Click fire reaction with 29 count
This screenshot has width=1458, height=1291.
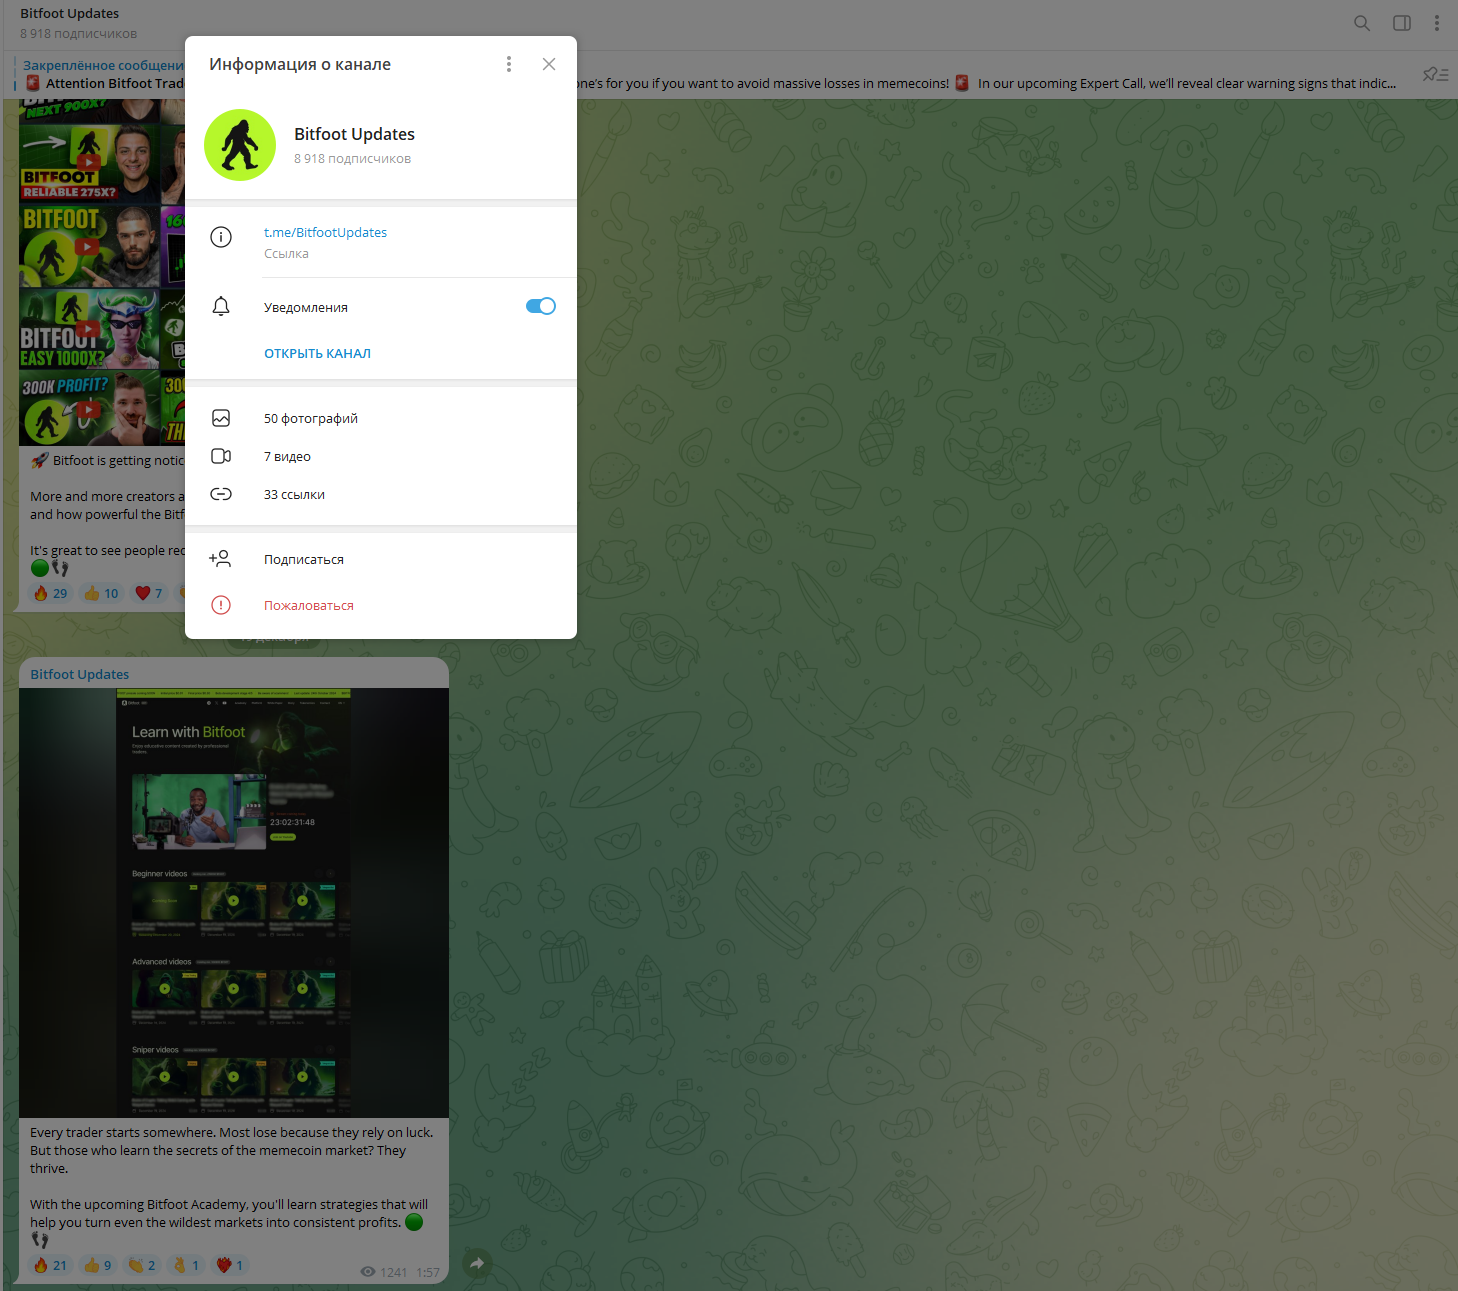coord(50,593)
